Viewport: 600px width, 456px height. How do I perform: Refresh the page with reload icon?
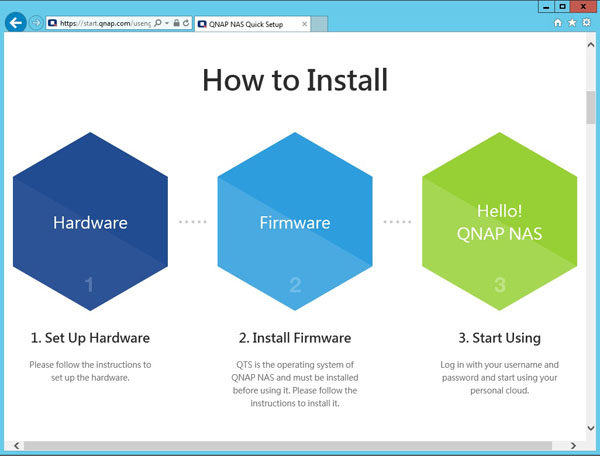tap(186, 23)
